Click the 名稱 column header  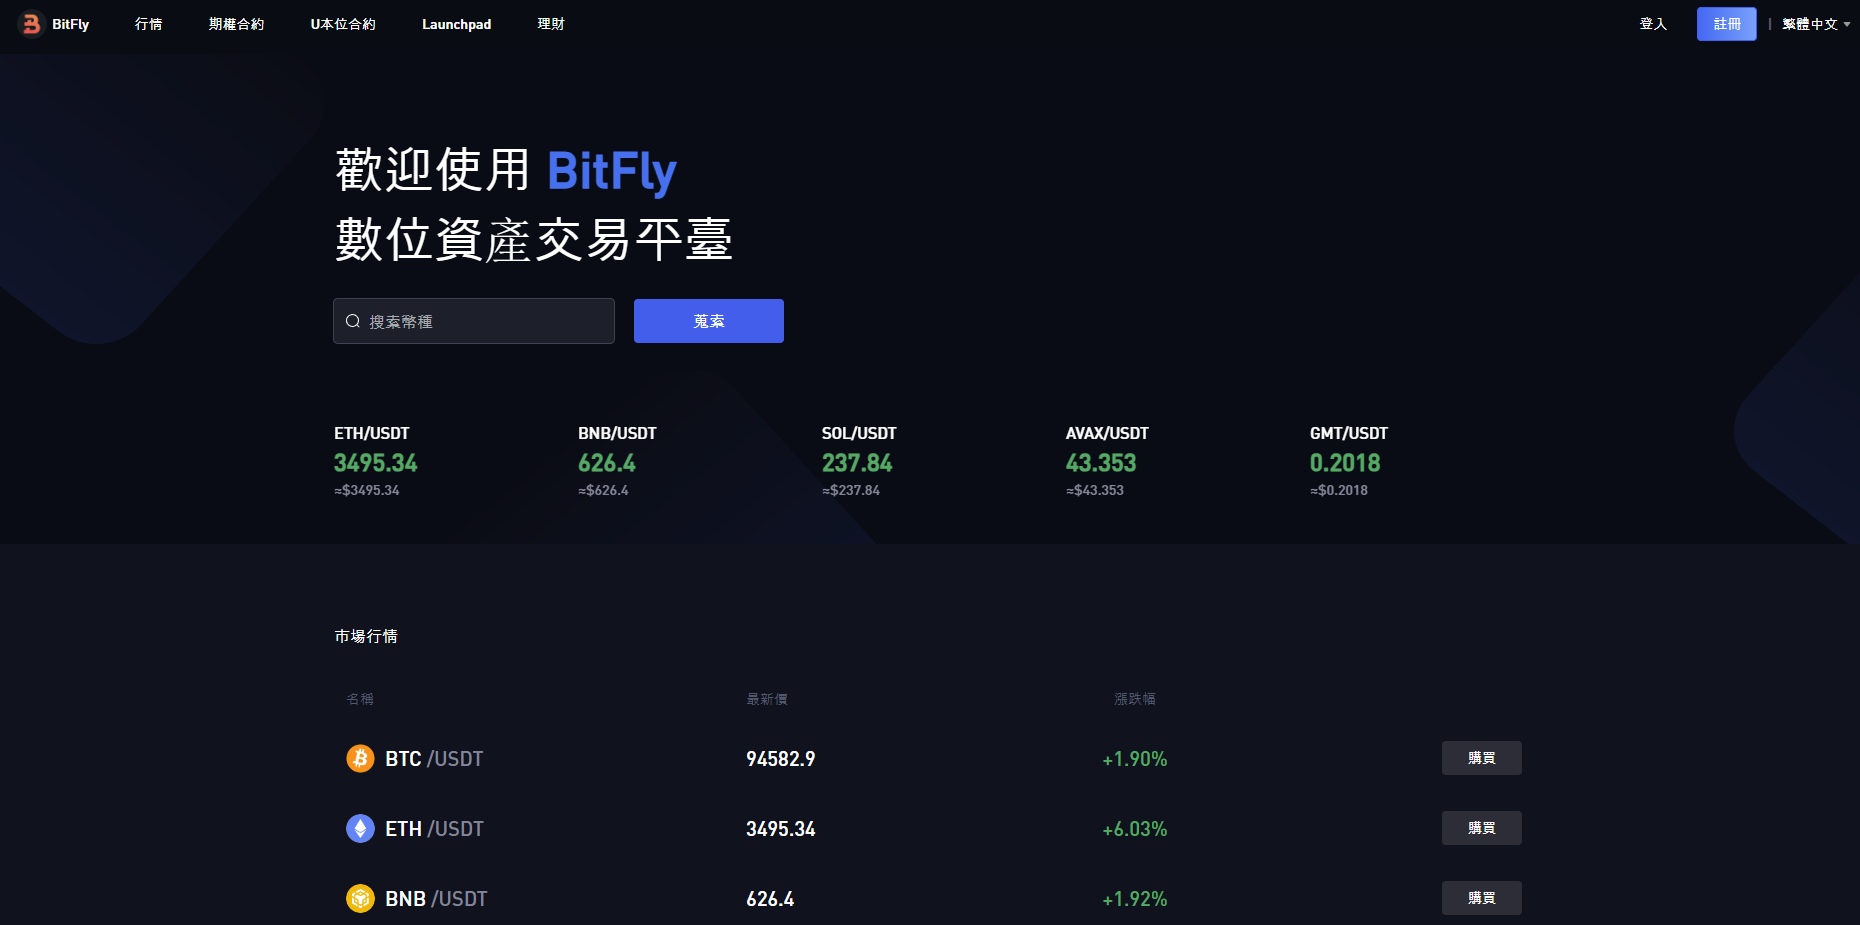[360, 699]
